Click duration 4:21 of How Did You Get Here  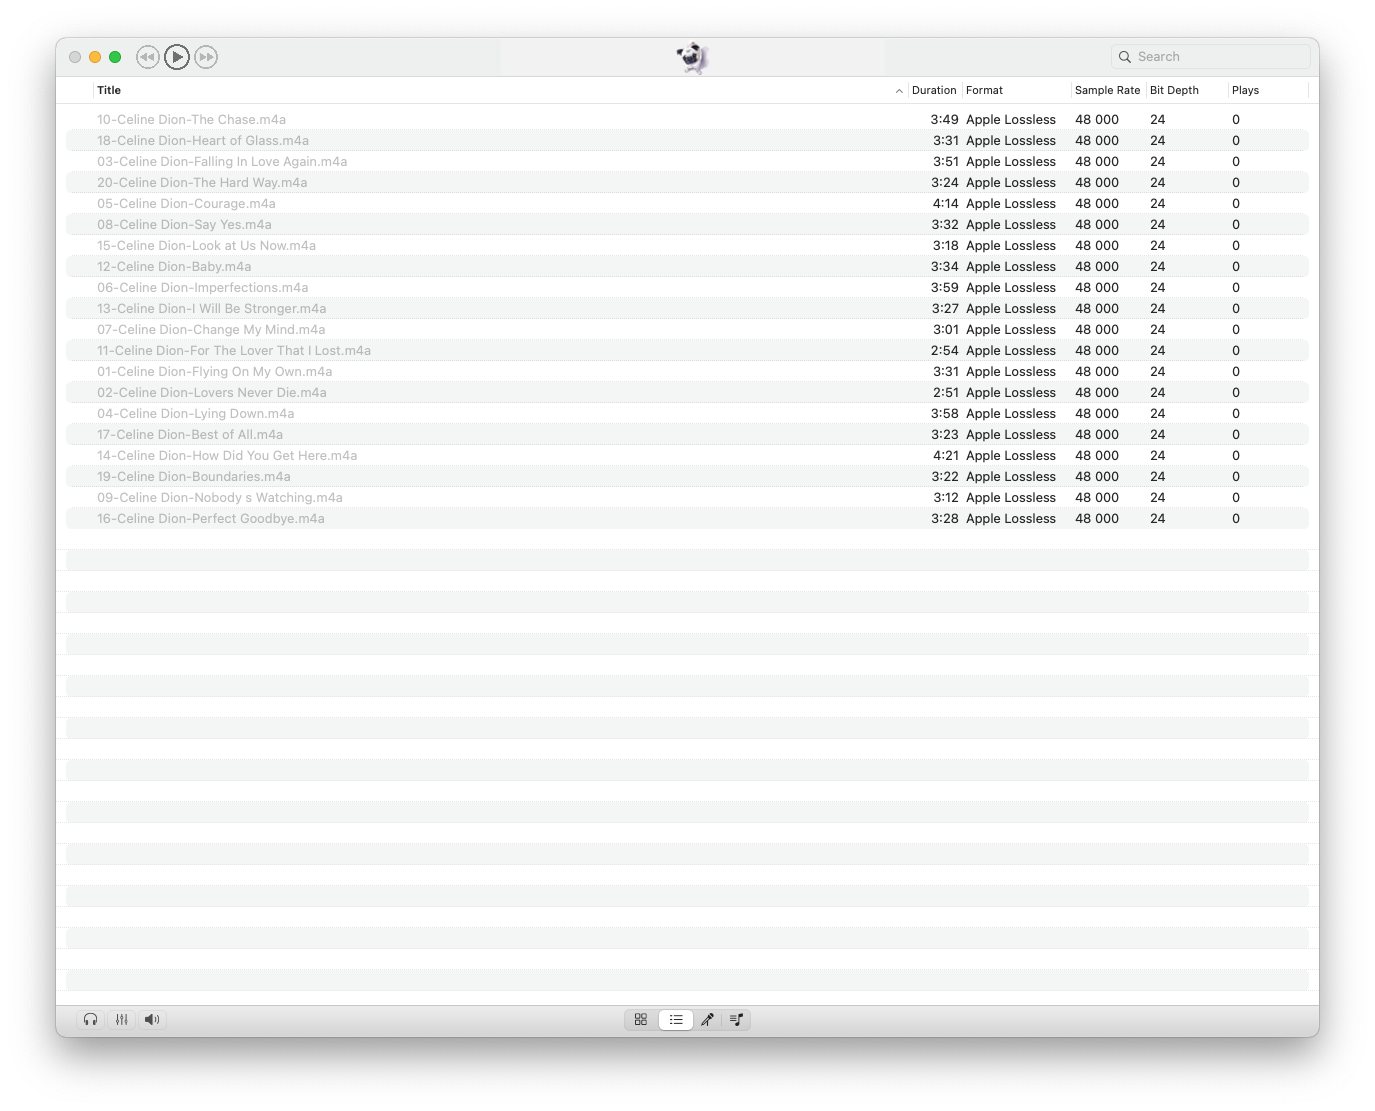click(945, 456)
